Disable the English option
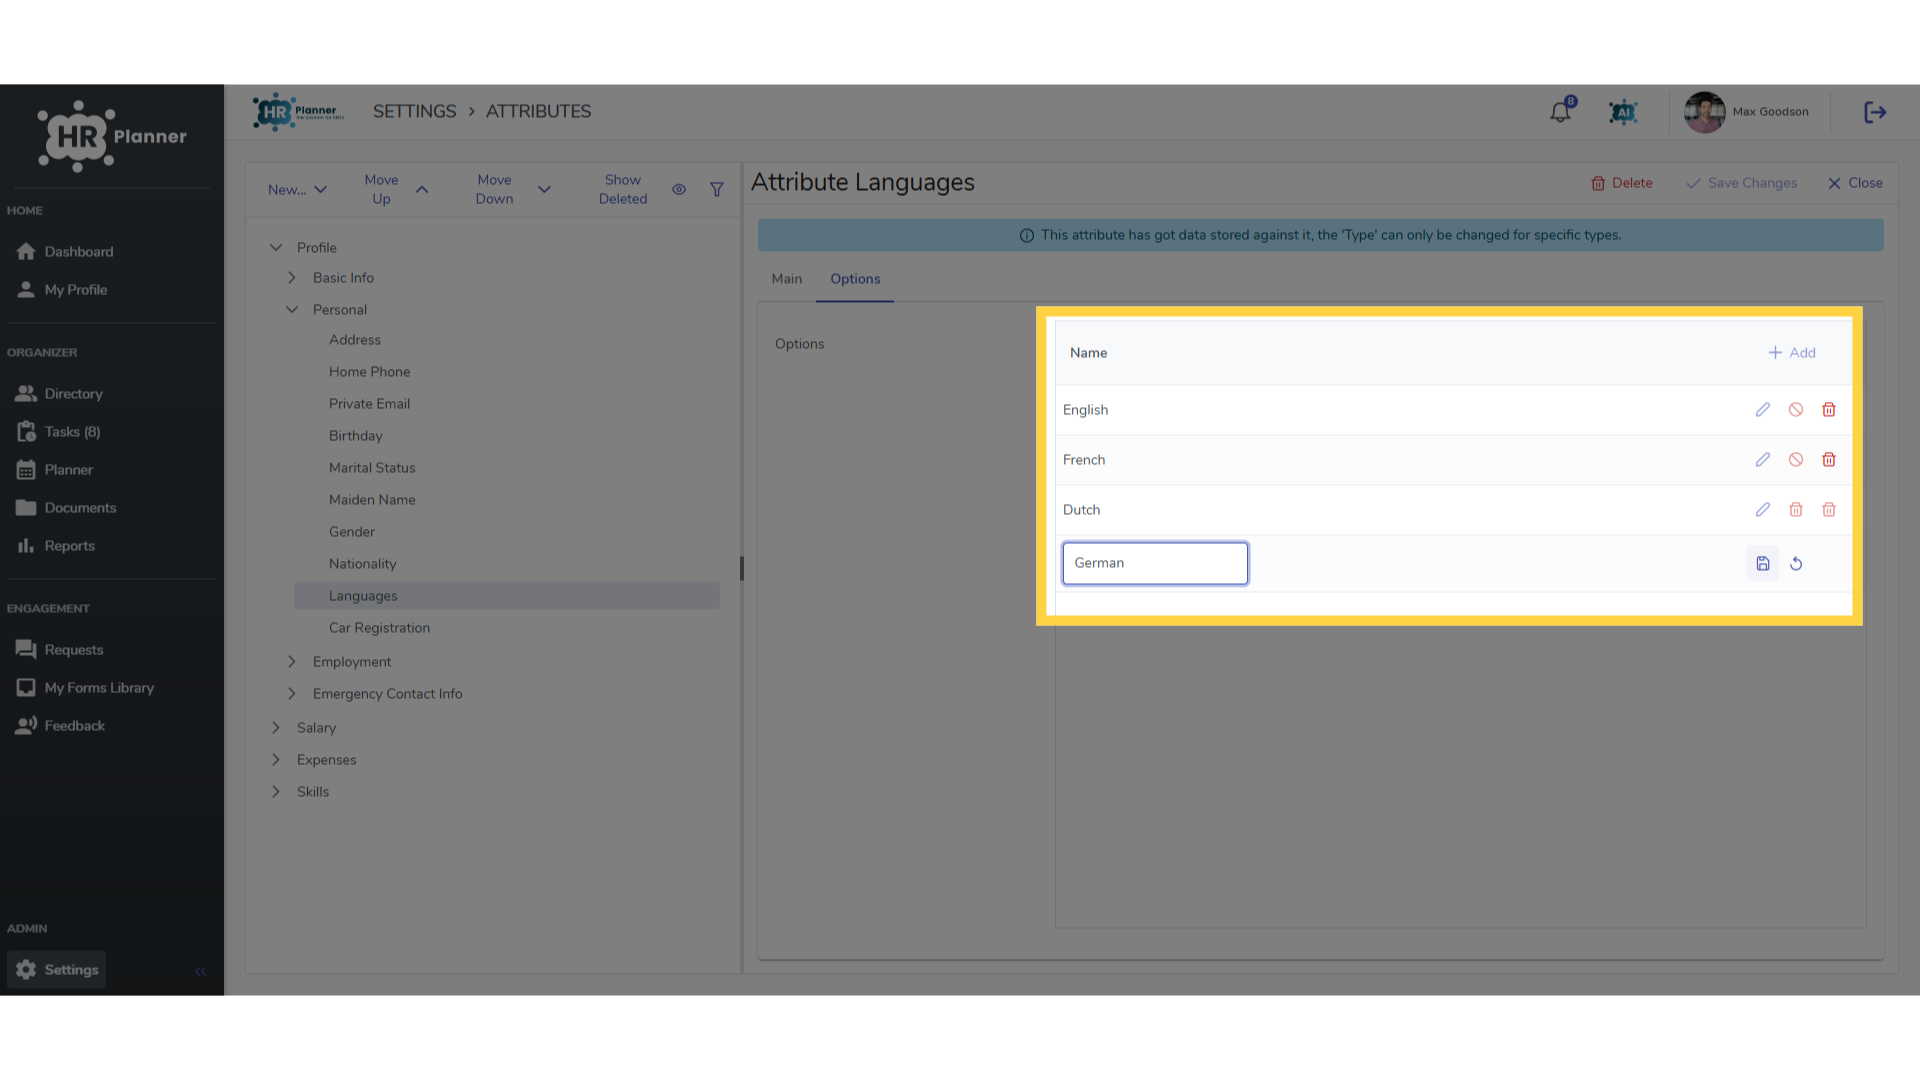The height and width of the screenshot is (1080, 1920). (x=1796, y=410)
